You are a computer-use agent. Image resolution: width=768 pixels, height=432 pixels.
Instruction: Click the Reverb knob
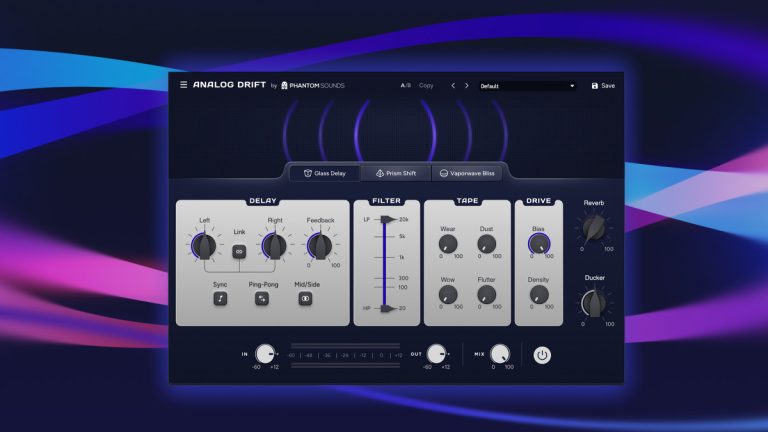pos(594,228)
